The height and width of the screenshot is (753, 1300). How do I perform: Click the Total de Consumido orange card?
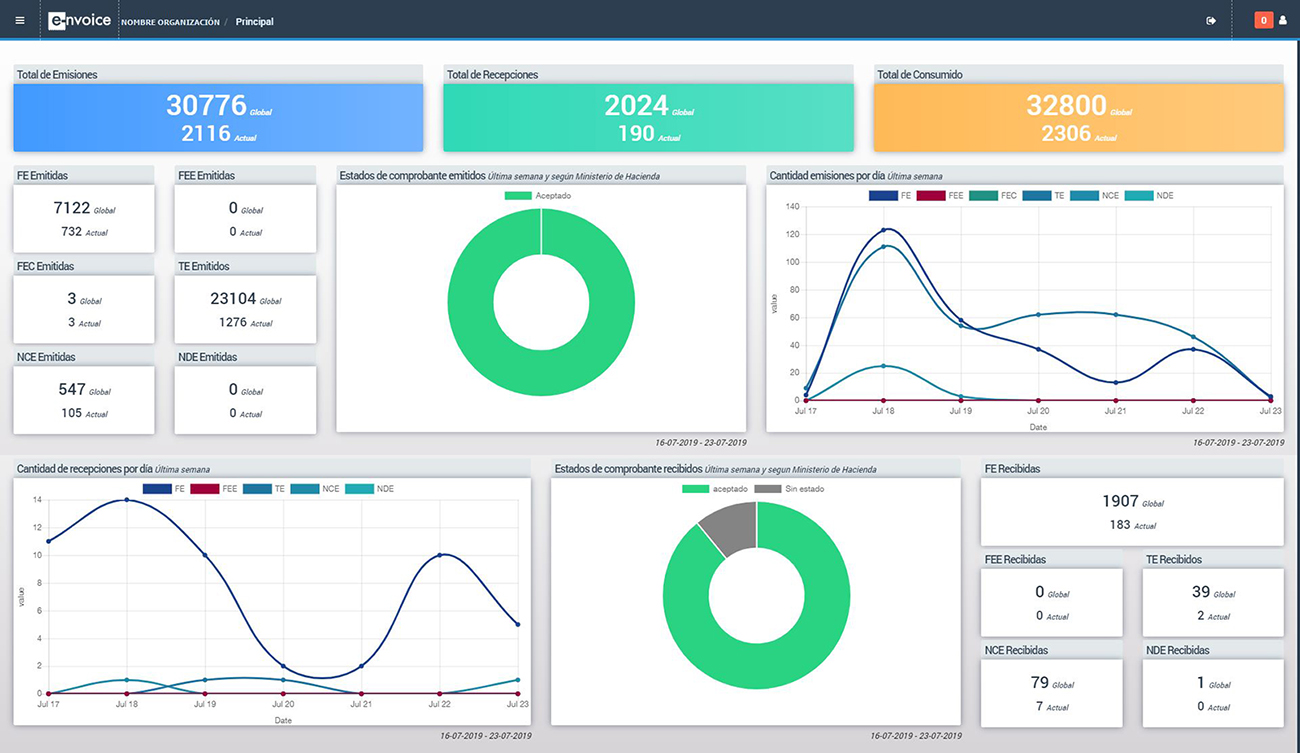tap(1078, 118)
